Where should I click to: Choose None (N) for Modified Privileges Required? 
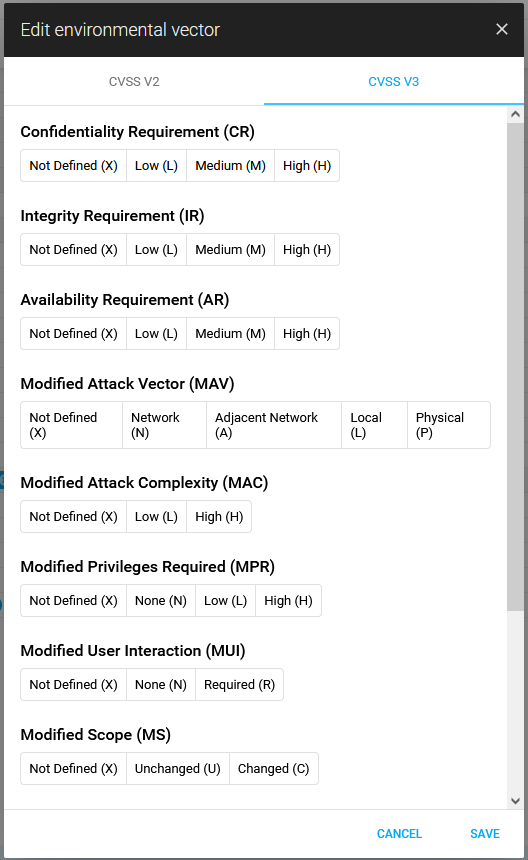pos(161,601)
